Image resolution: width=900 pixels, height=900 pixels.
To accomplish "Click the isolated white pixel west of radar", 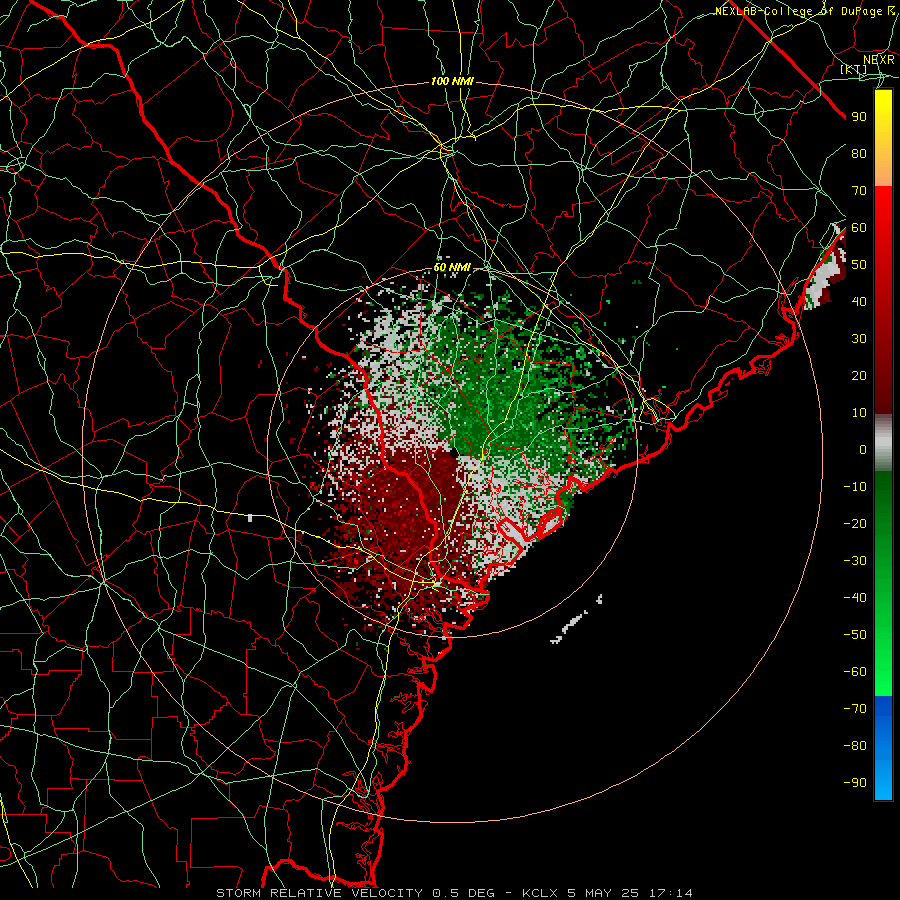I will click(x=250, y=518).
